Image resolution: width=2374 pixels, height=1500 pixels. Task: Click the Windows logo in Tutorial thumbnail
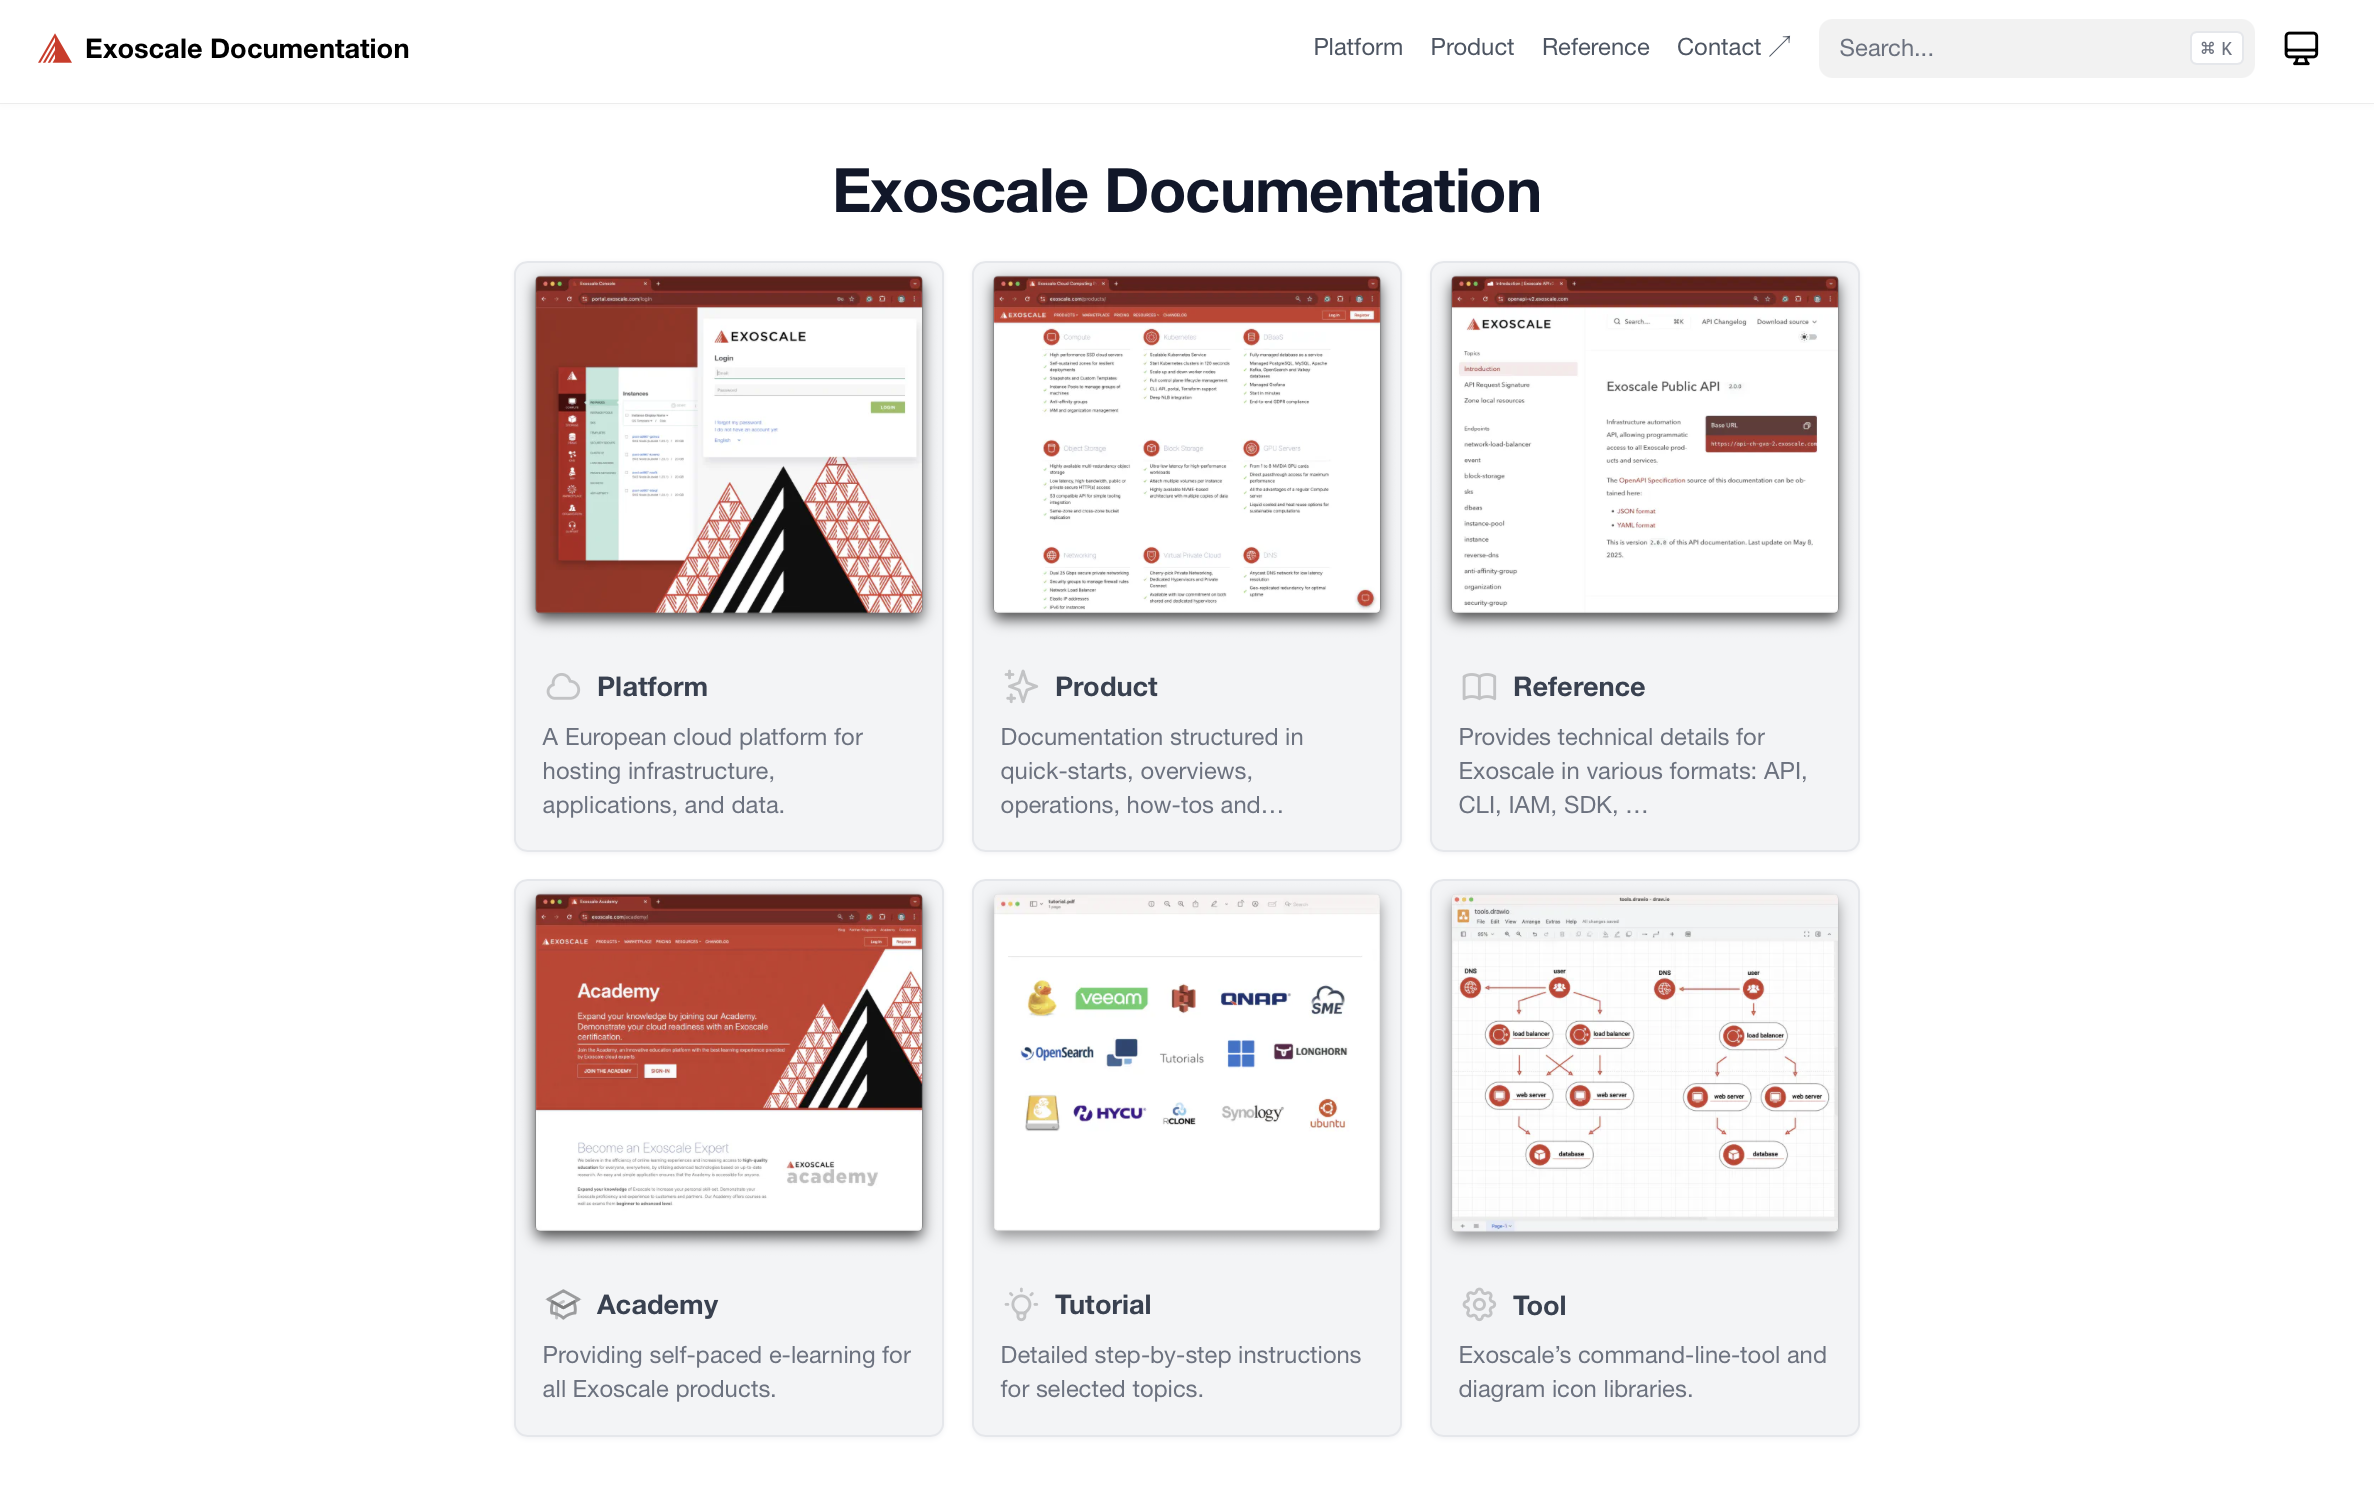click(1240, 1053)
